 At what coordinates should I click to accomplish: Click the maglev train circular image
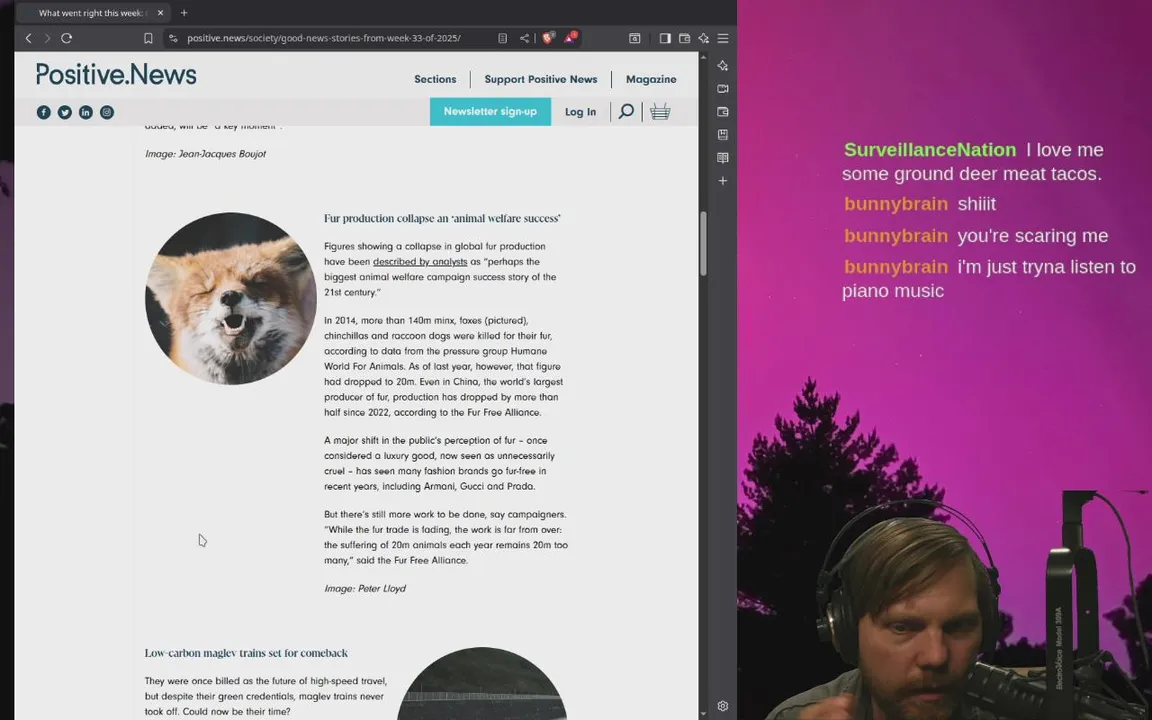[x=482, y=683]
